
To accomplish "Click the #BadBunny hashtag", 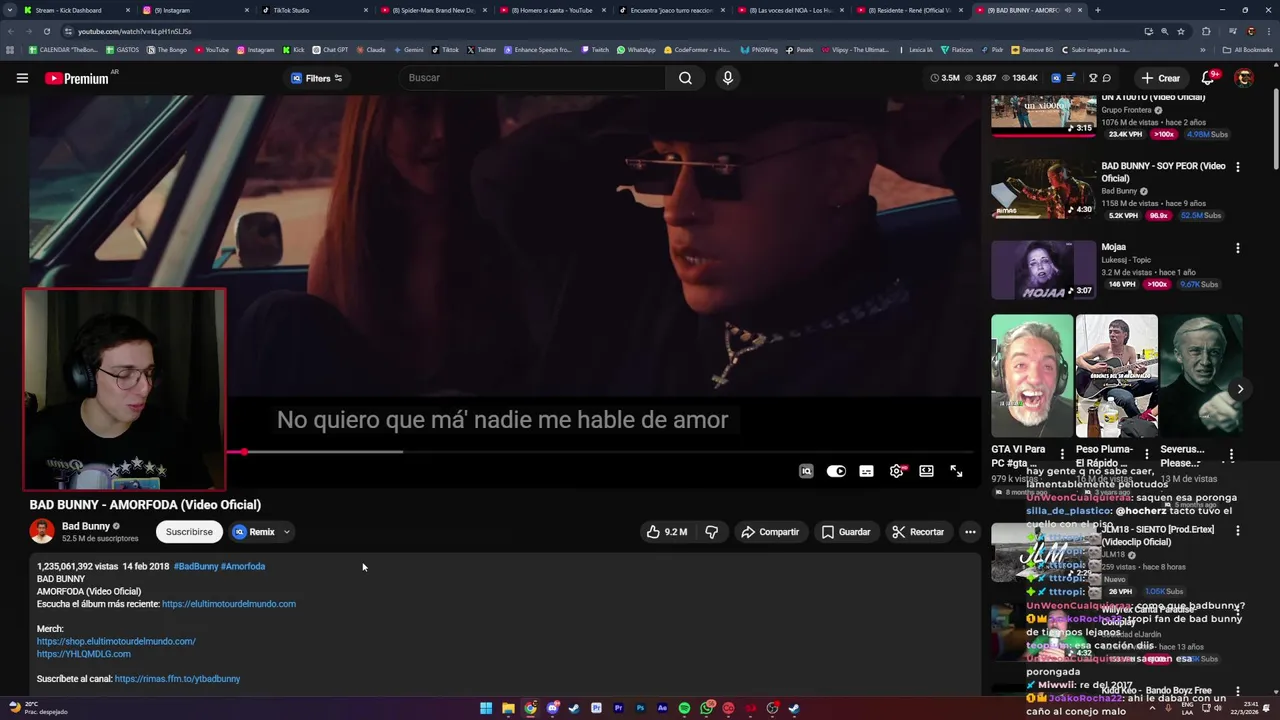I will [196, 566].
